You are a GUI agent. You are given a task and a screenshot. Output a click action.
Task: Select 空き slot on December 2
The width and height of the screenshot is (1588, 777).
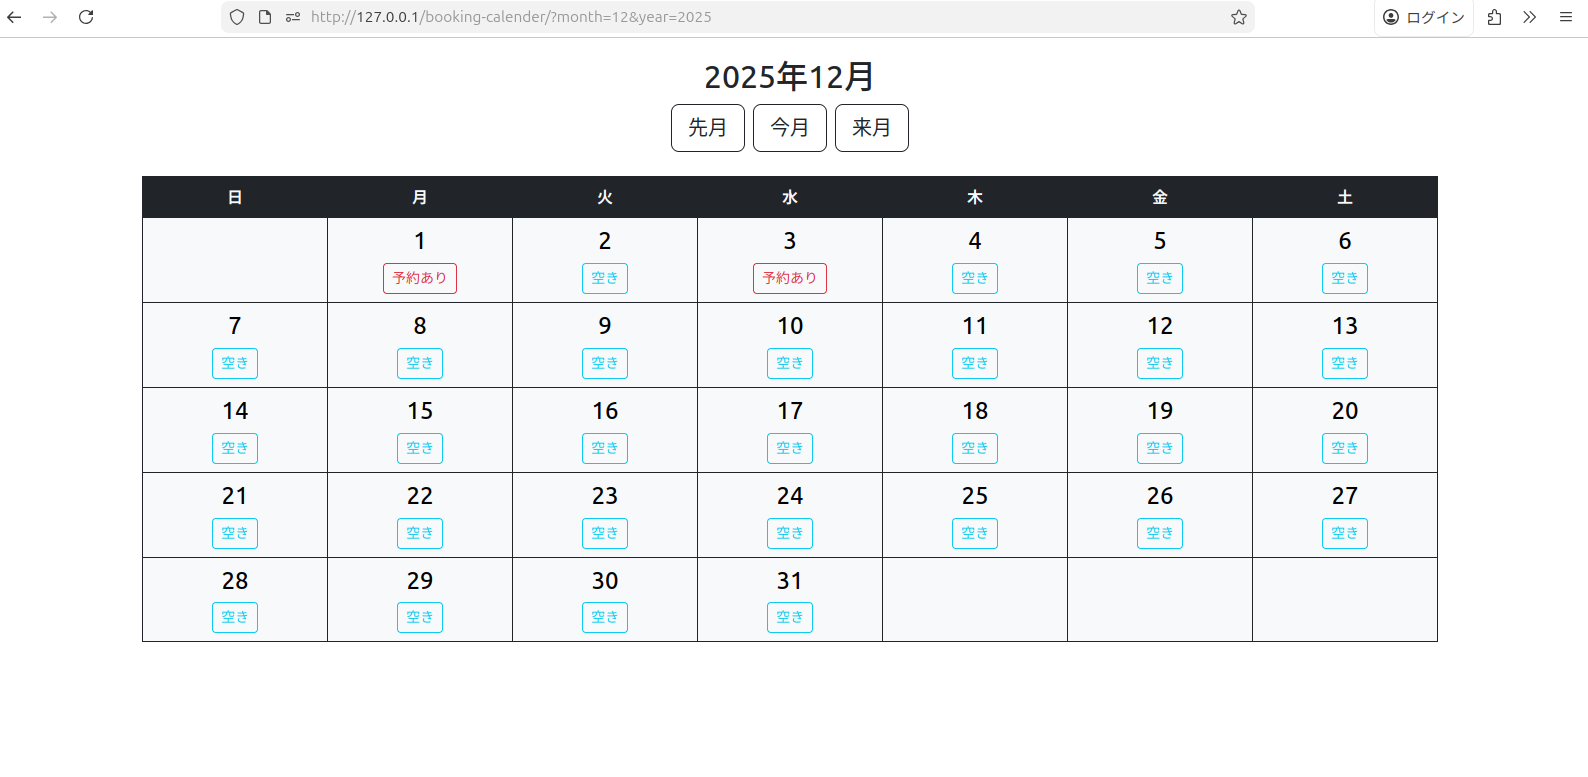tap(605, 278)
